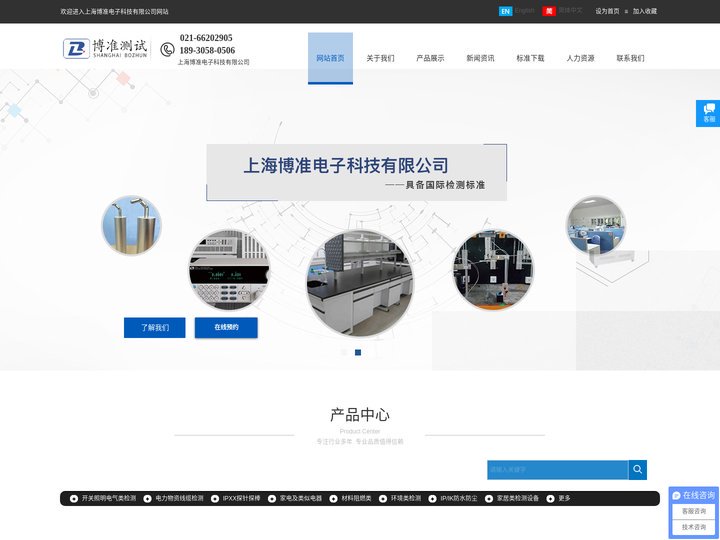Click the 电力物资线缆检测 category

[x=179, y=498]
